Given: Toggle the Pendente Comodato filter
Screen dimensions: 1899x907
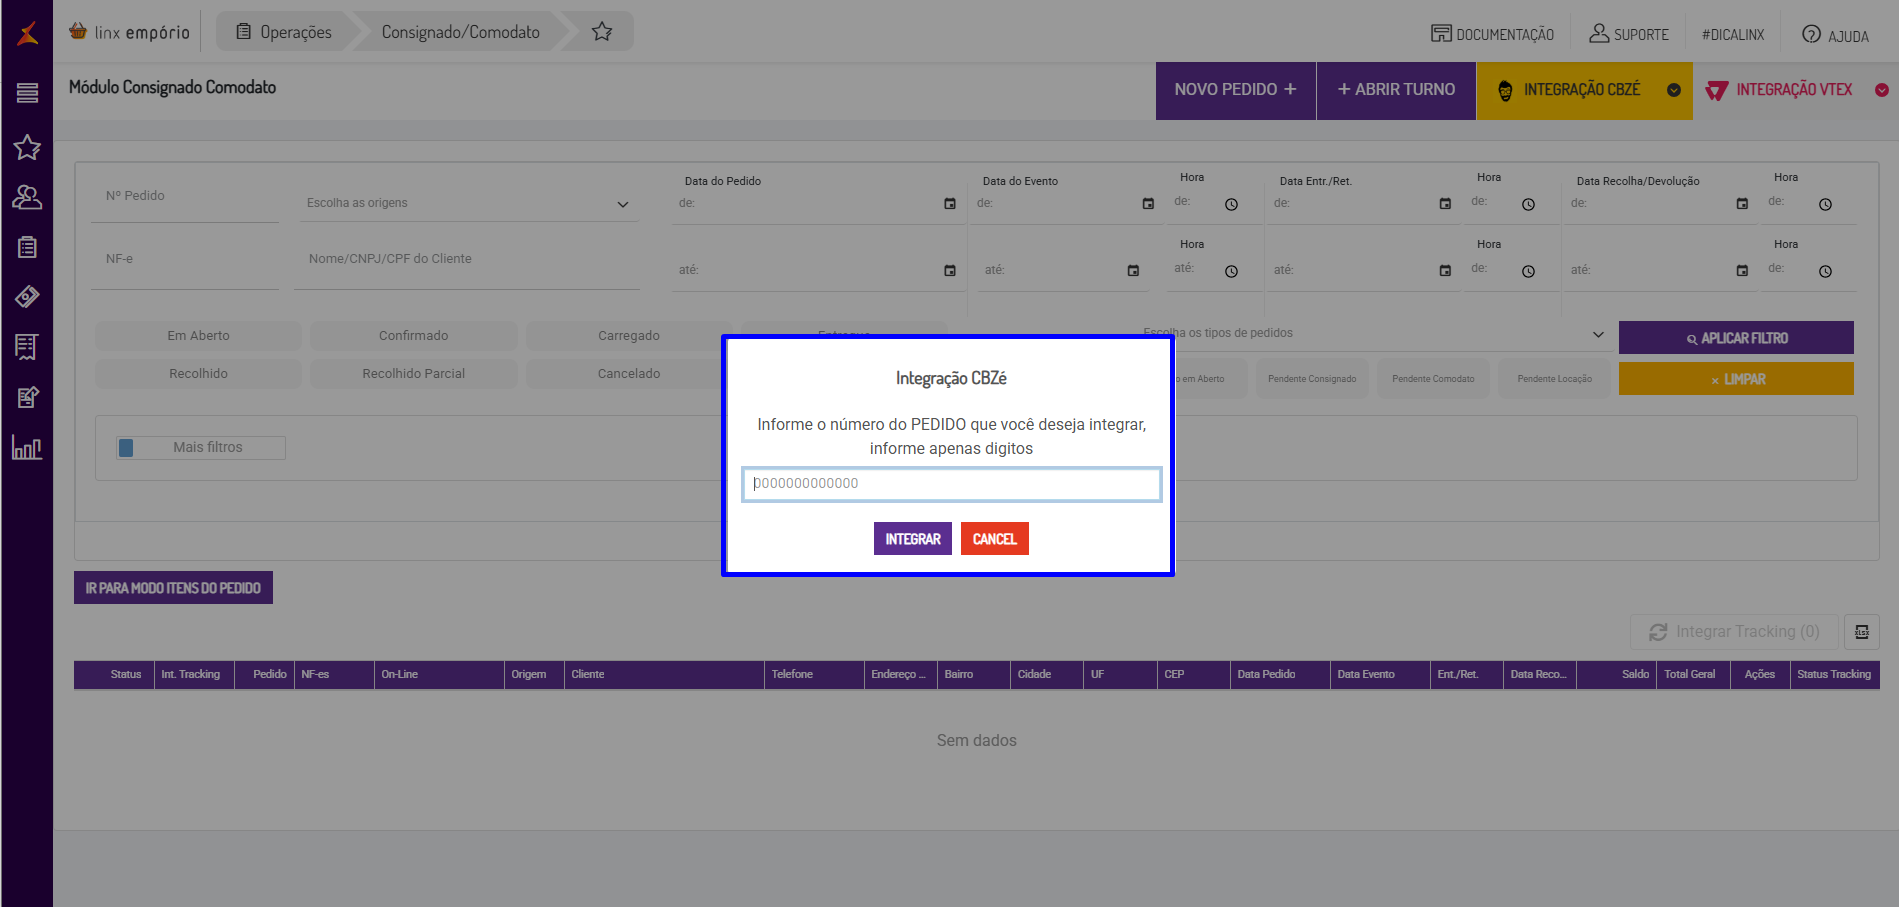Looking at the screenshot, I should (1433, 379).
